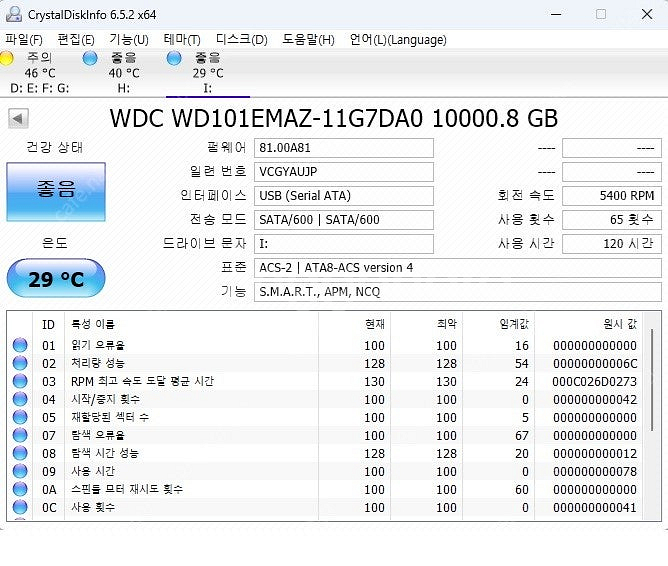
Task: Click the 최악 column header
Action: 426,325
